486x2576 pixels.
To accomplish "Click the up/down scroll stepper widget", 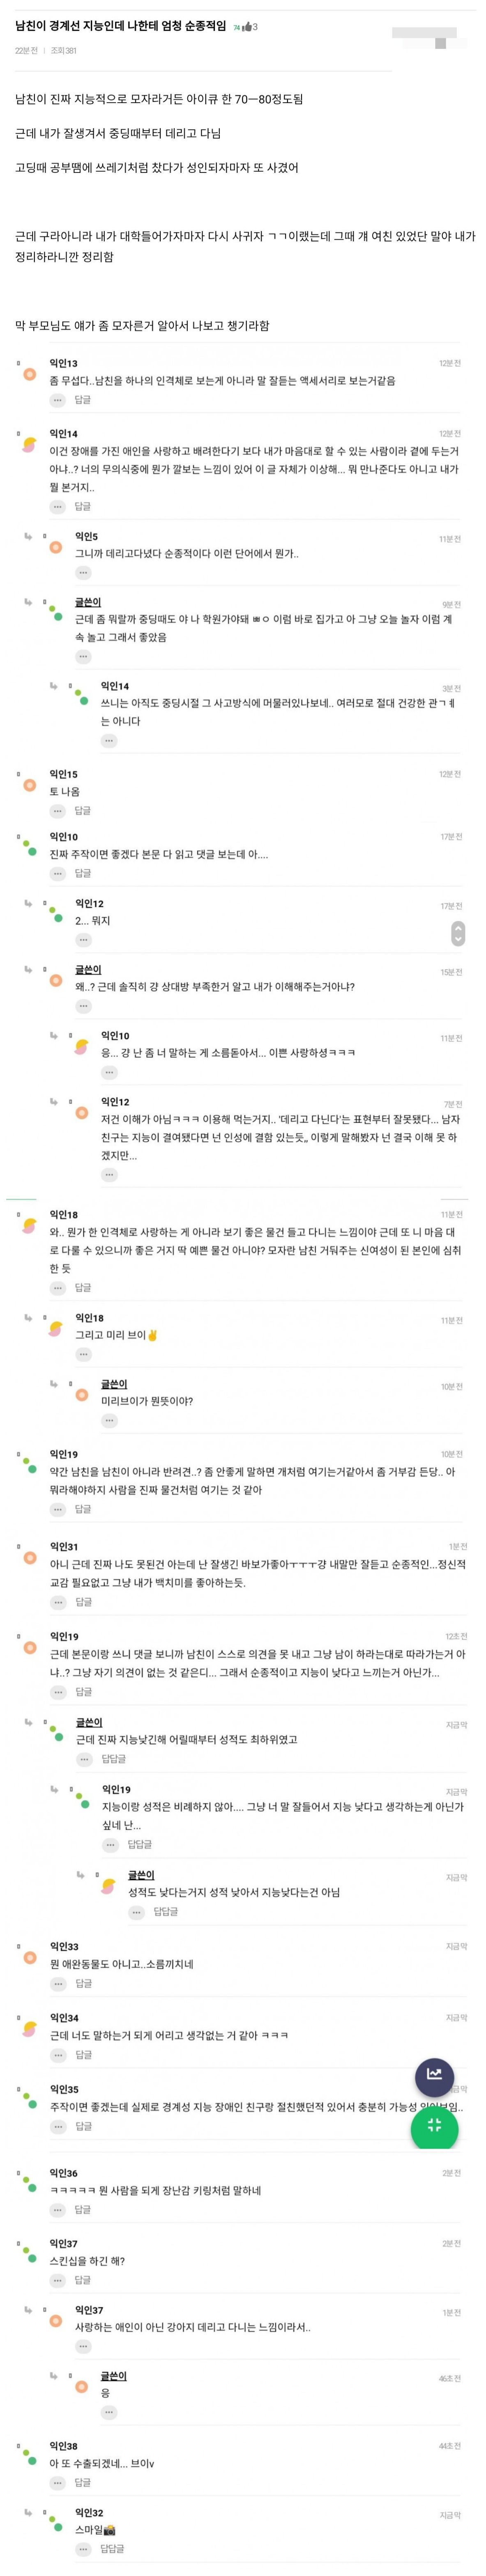I will (458, 933).
